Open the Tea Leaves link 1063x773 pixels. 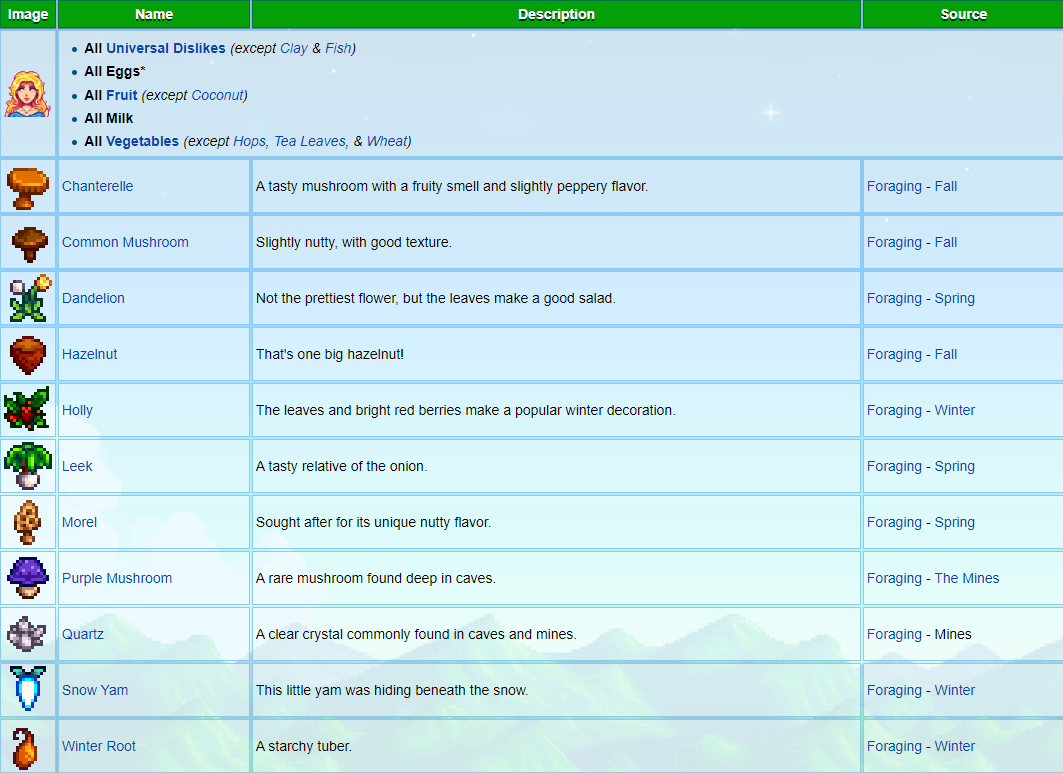310,141
